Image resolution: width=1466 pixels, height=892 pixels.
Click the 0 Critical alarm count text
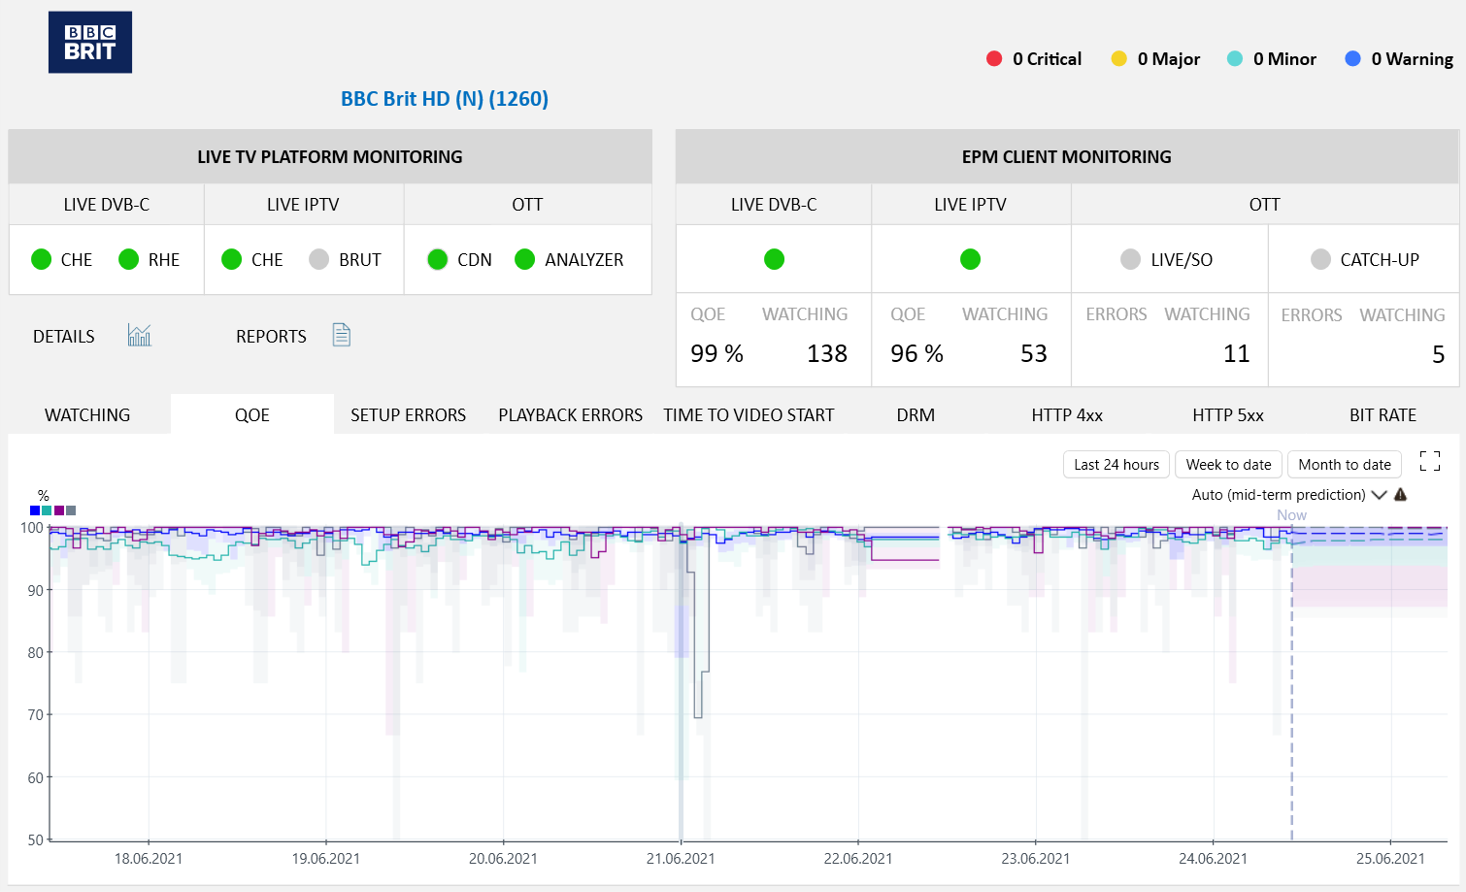point(1047,59)
